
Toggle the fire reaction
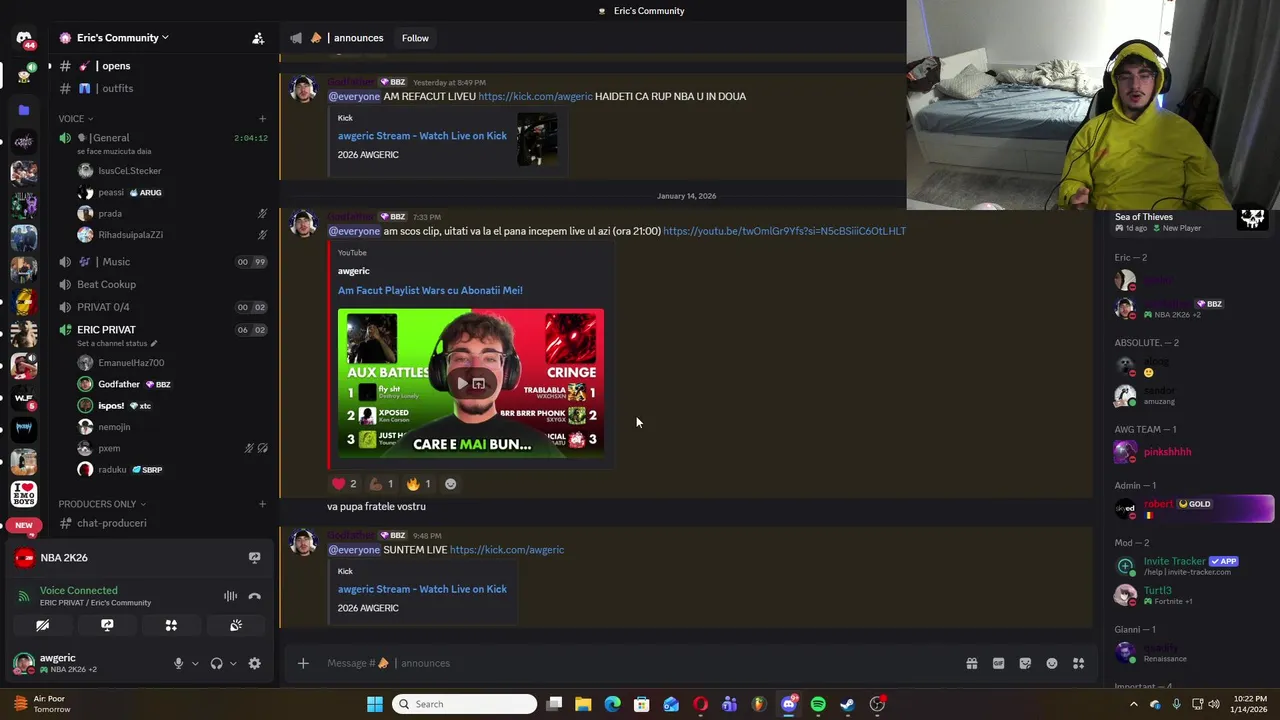(419, 484)
